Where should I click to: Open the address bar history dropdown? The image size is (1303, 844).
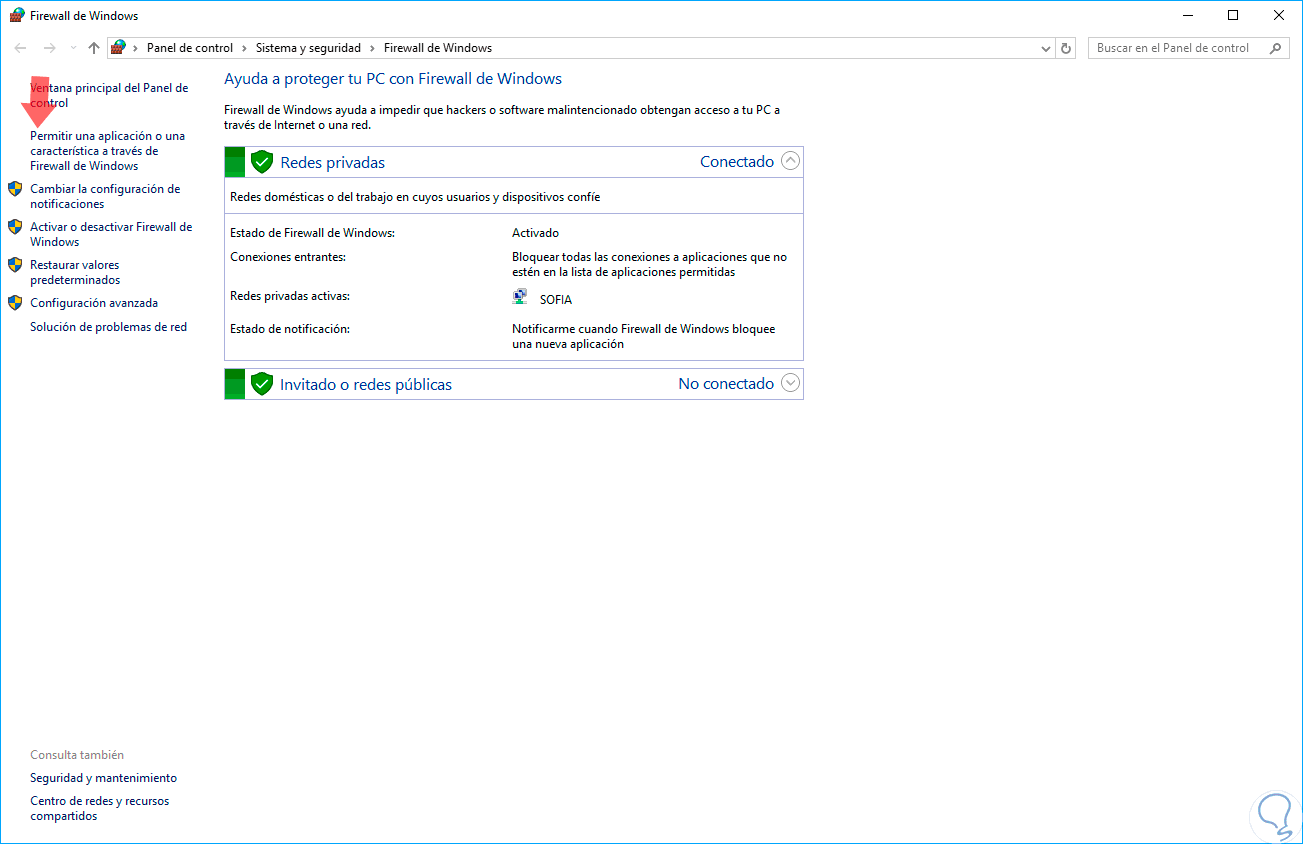pyautogui.click(x=1046, y=48)
